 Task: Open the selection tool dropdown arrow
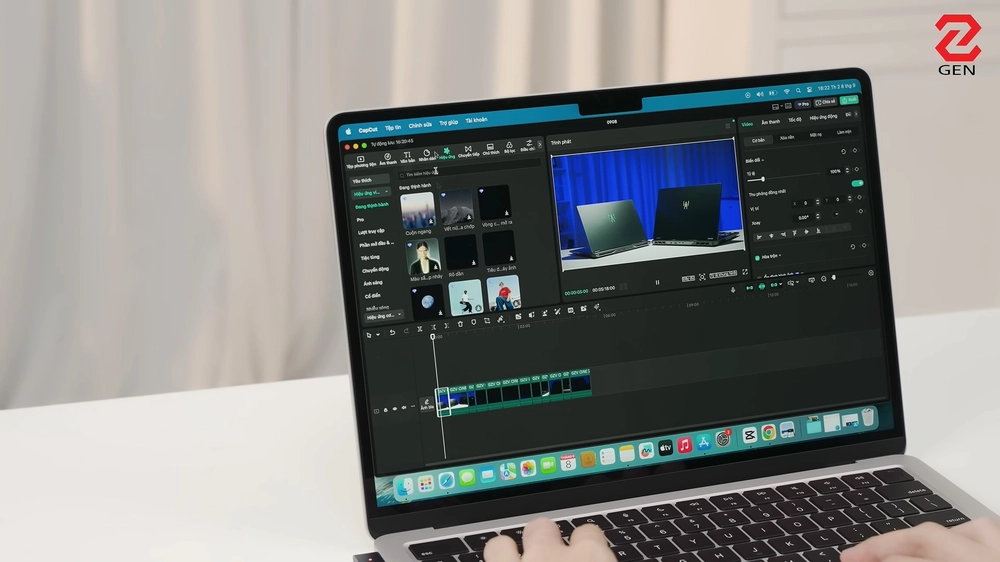(x=378, y=335)
